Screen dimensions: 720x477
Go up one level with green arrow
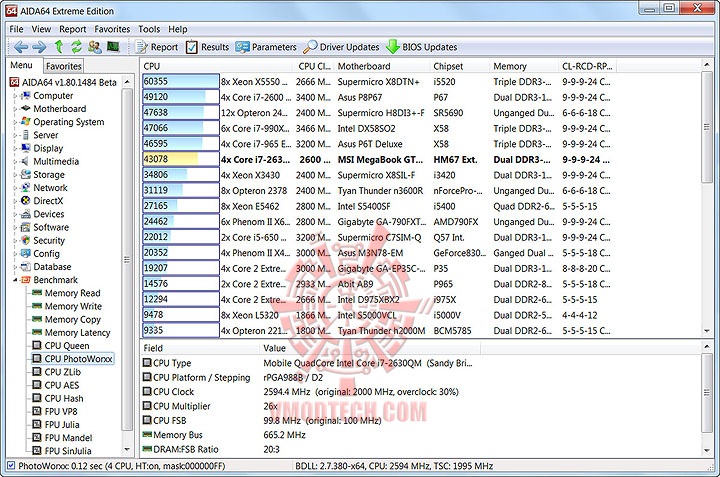pyautogui.click(x=58, y=46)
